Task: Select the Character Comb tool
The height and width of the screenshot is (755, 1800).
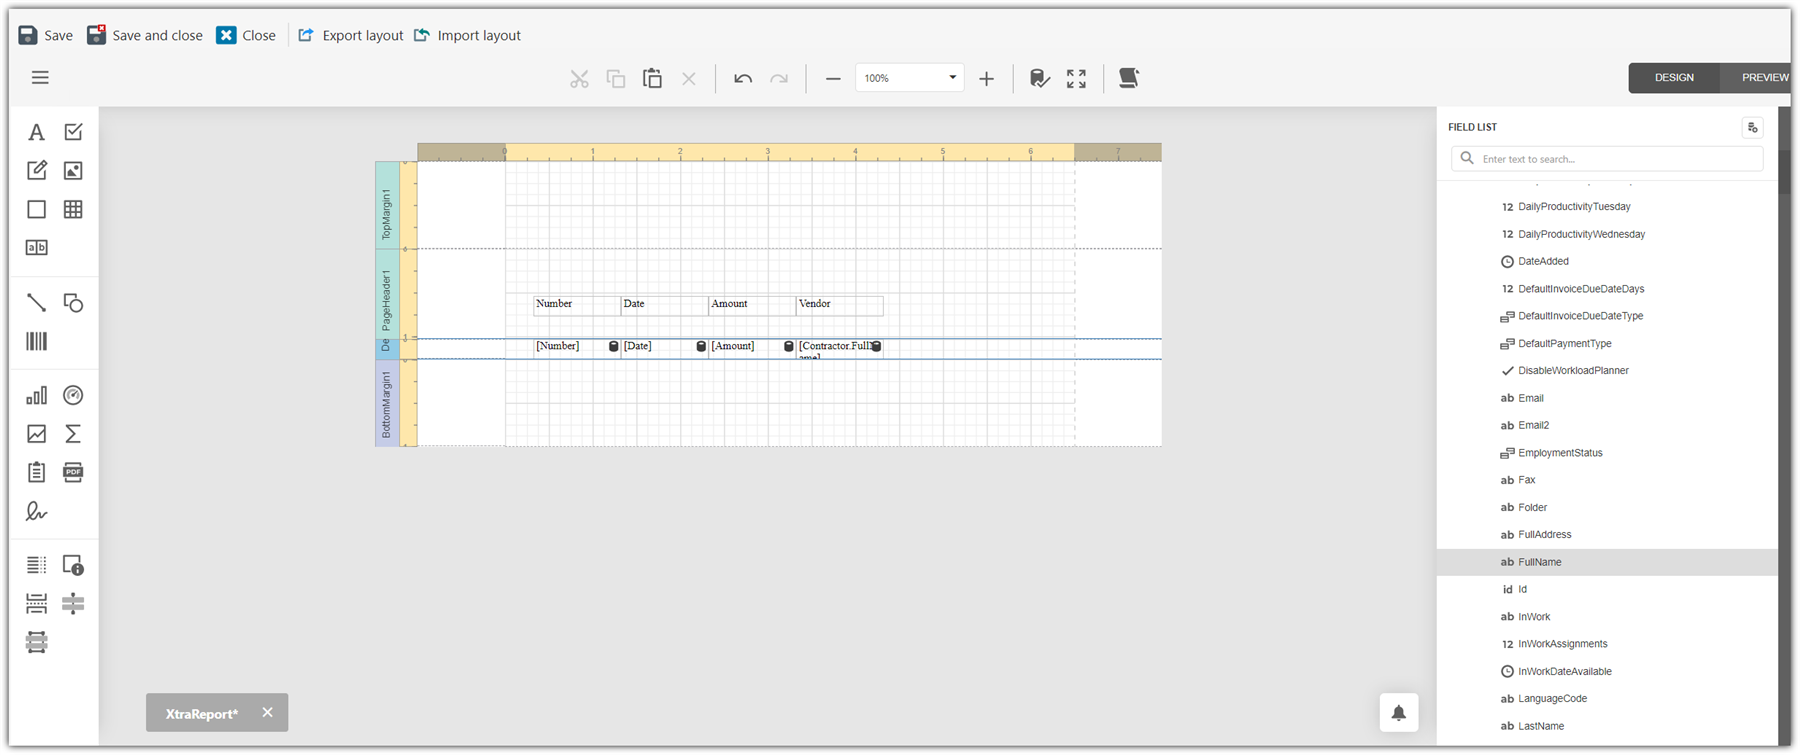Action: [36, 247]
